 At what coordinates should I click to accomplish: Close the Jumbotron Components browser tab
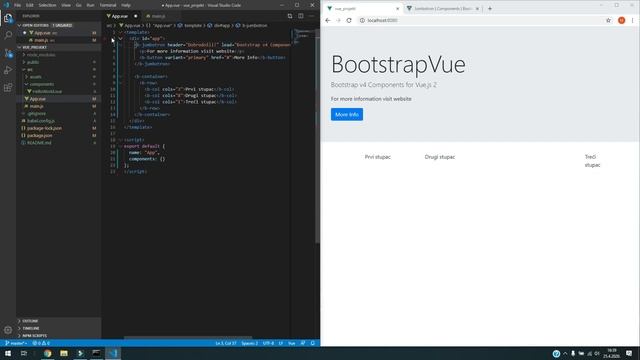477,9
